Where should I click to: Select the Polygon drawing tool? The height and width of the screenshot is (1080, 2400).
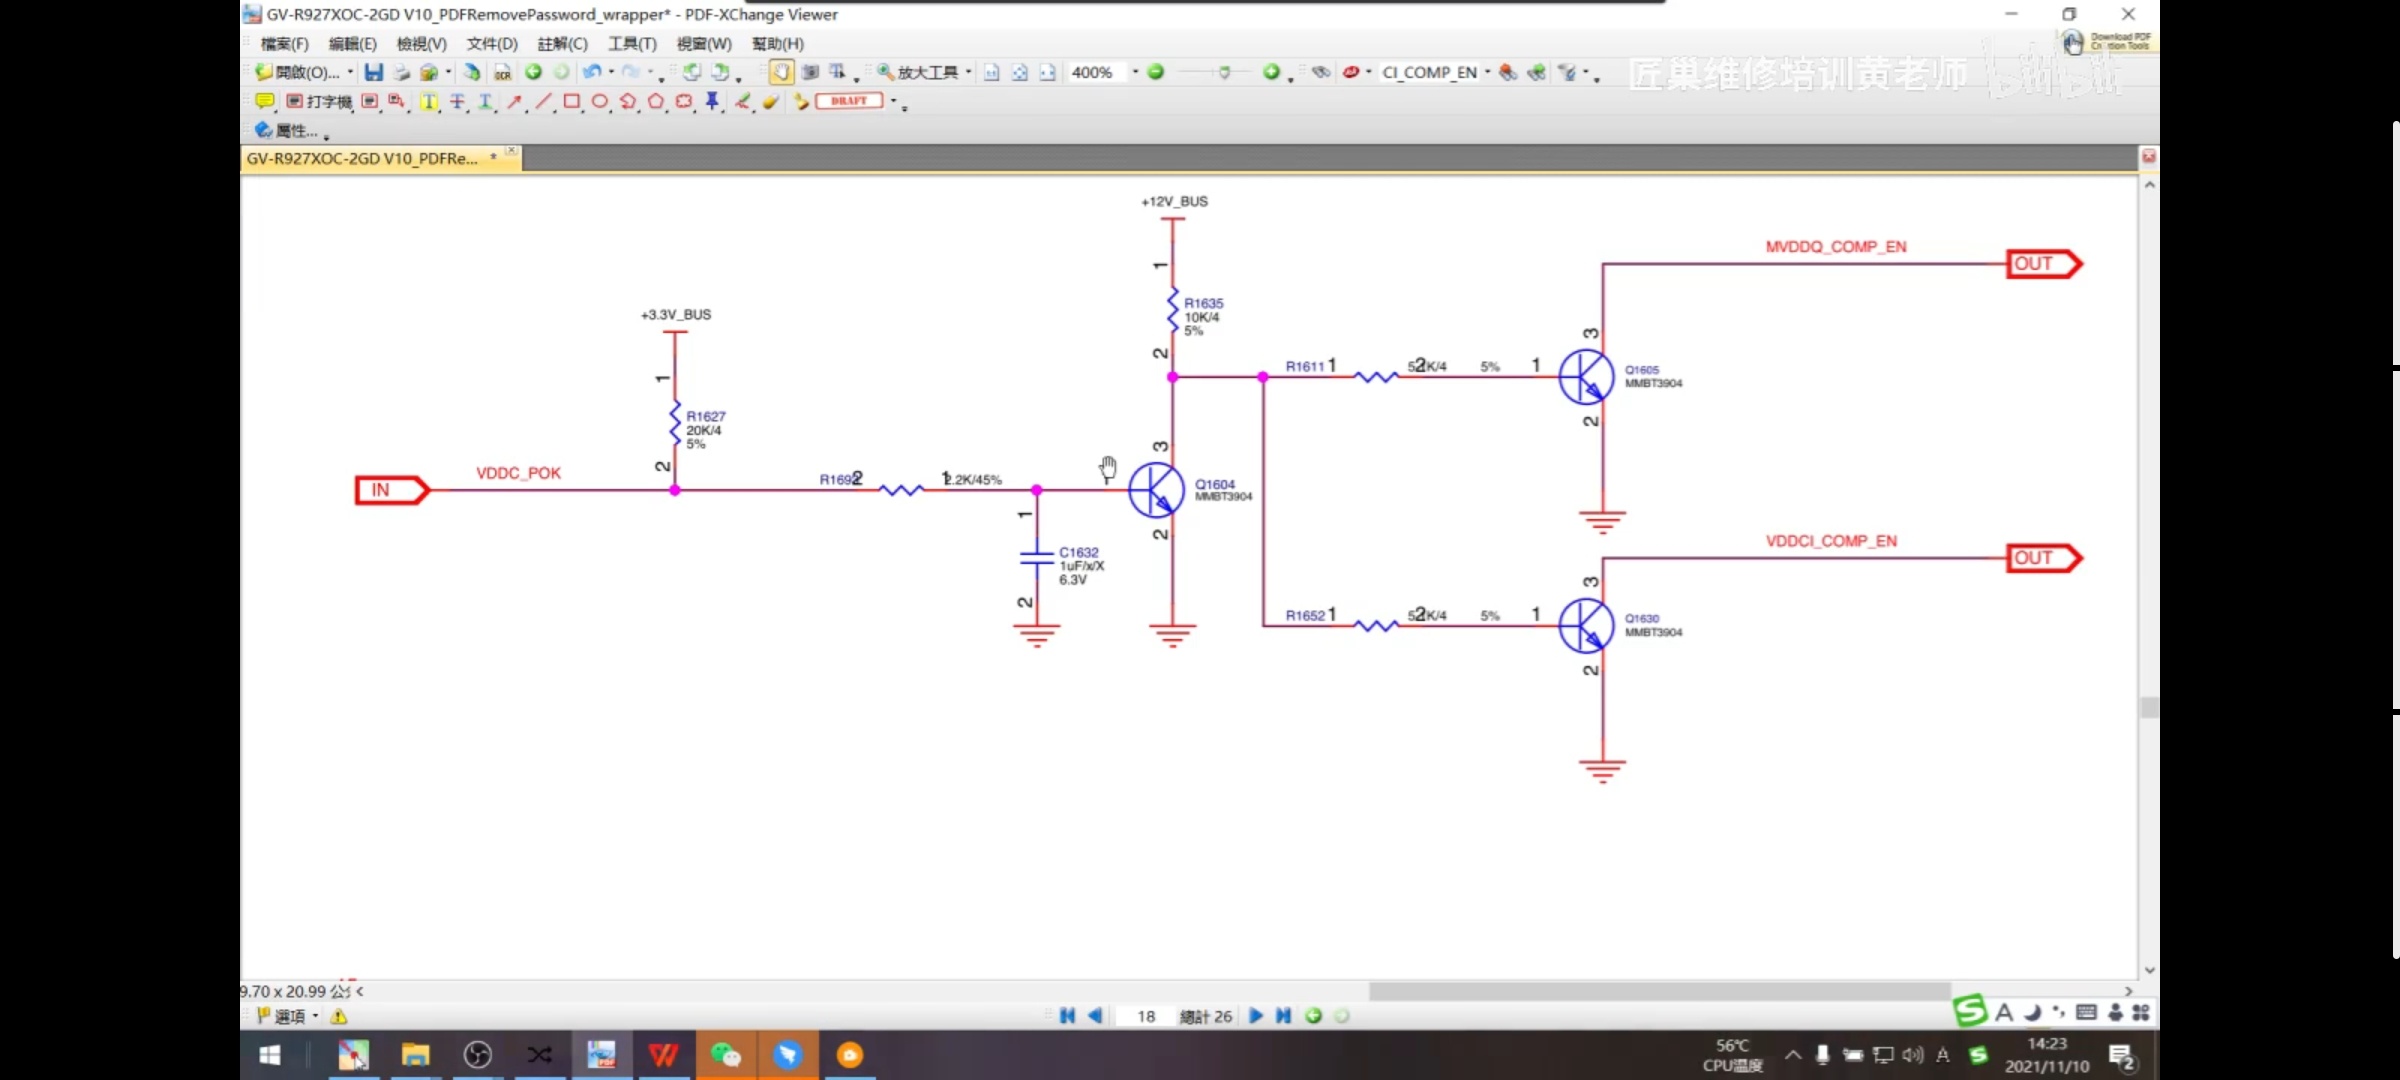pos(656,101)
